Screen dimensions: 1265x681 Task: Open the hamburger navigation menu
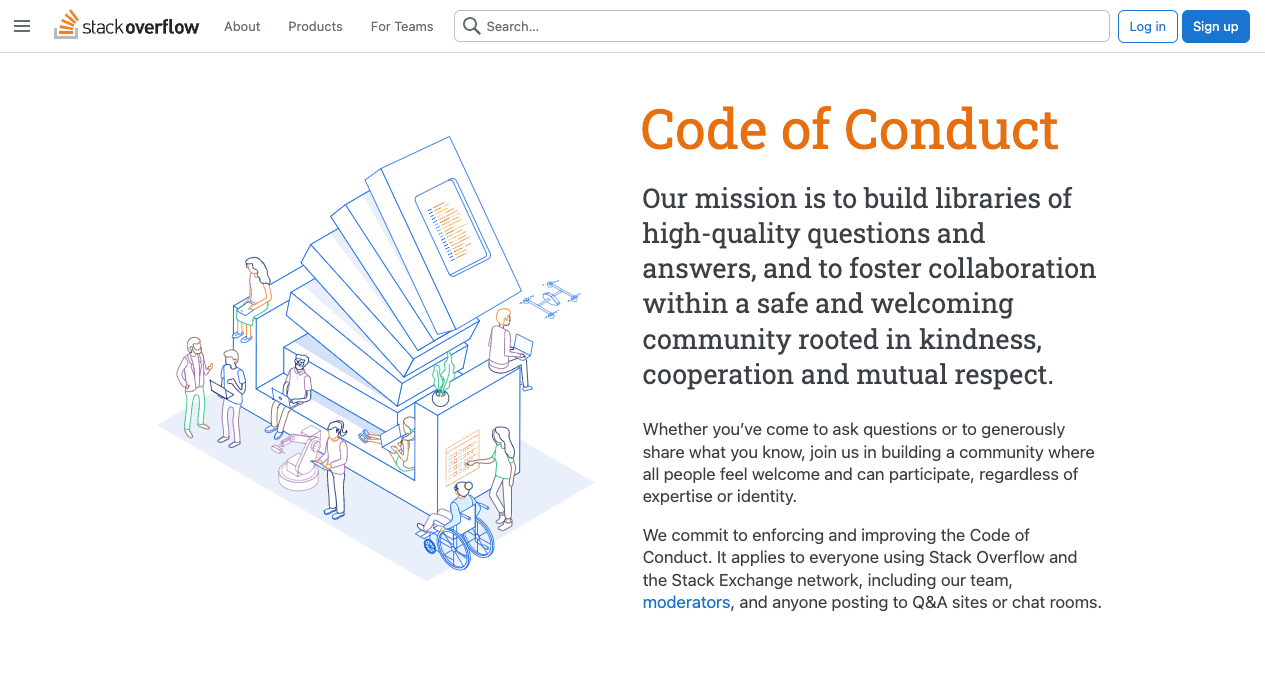[x=22, y=26]
